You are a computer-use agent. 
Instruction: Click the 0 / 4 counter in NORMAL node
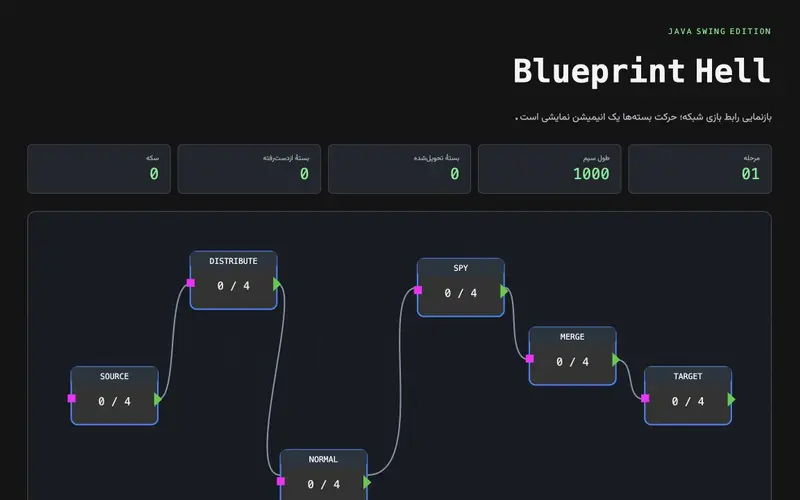point(323,485)
